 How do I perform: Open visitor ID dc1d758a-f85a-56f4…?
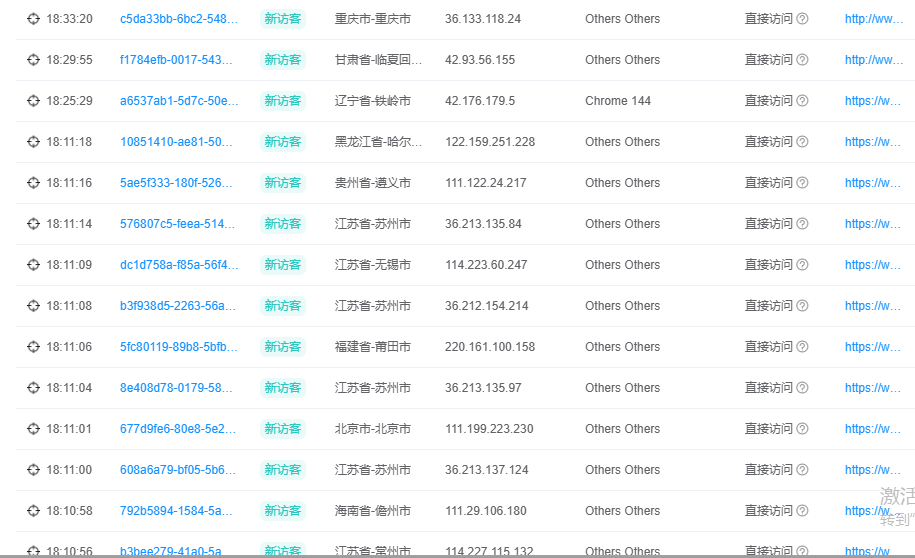click(179, 264)
